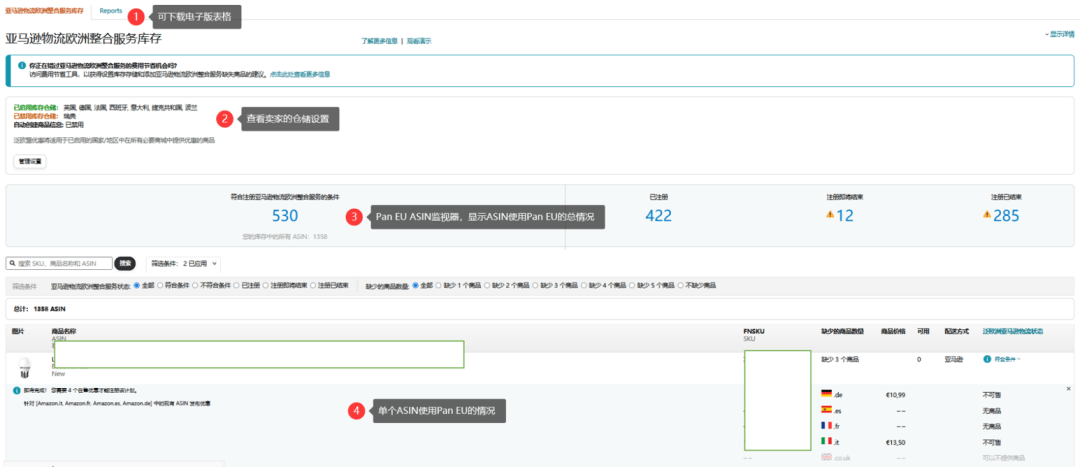Click the Italian flag icon for .it
1080x467 pixels.
(x=826, y=440)
